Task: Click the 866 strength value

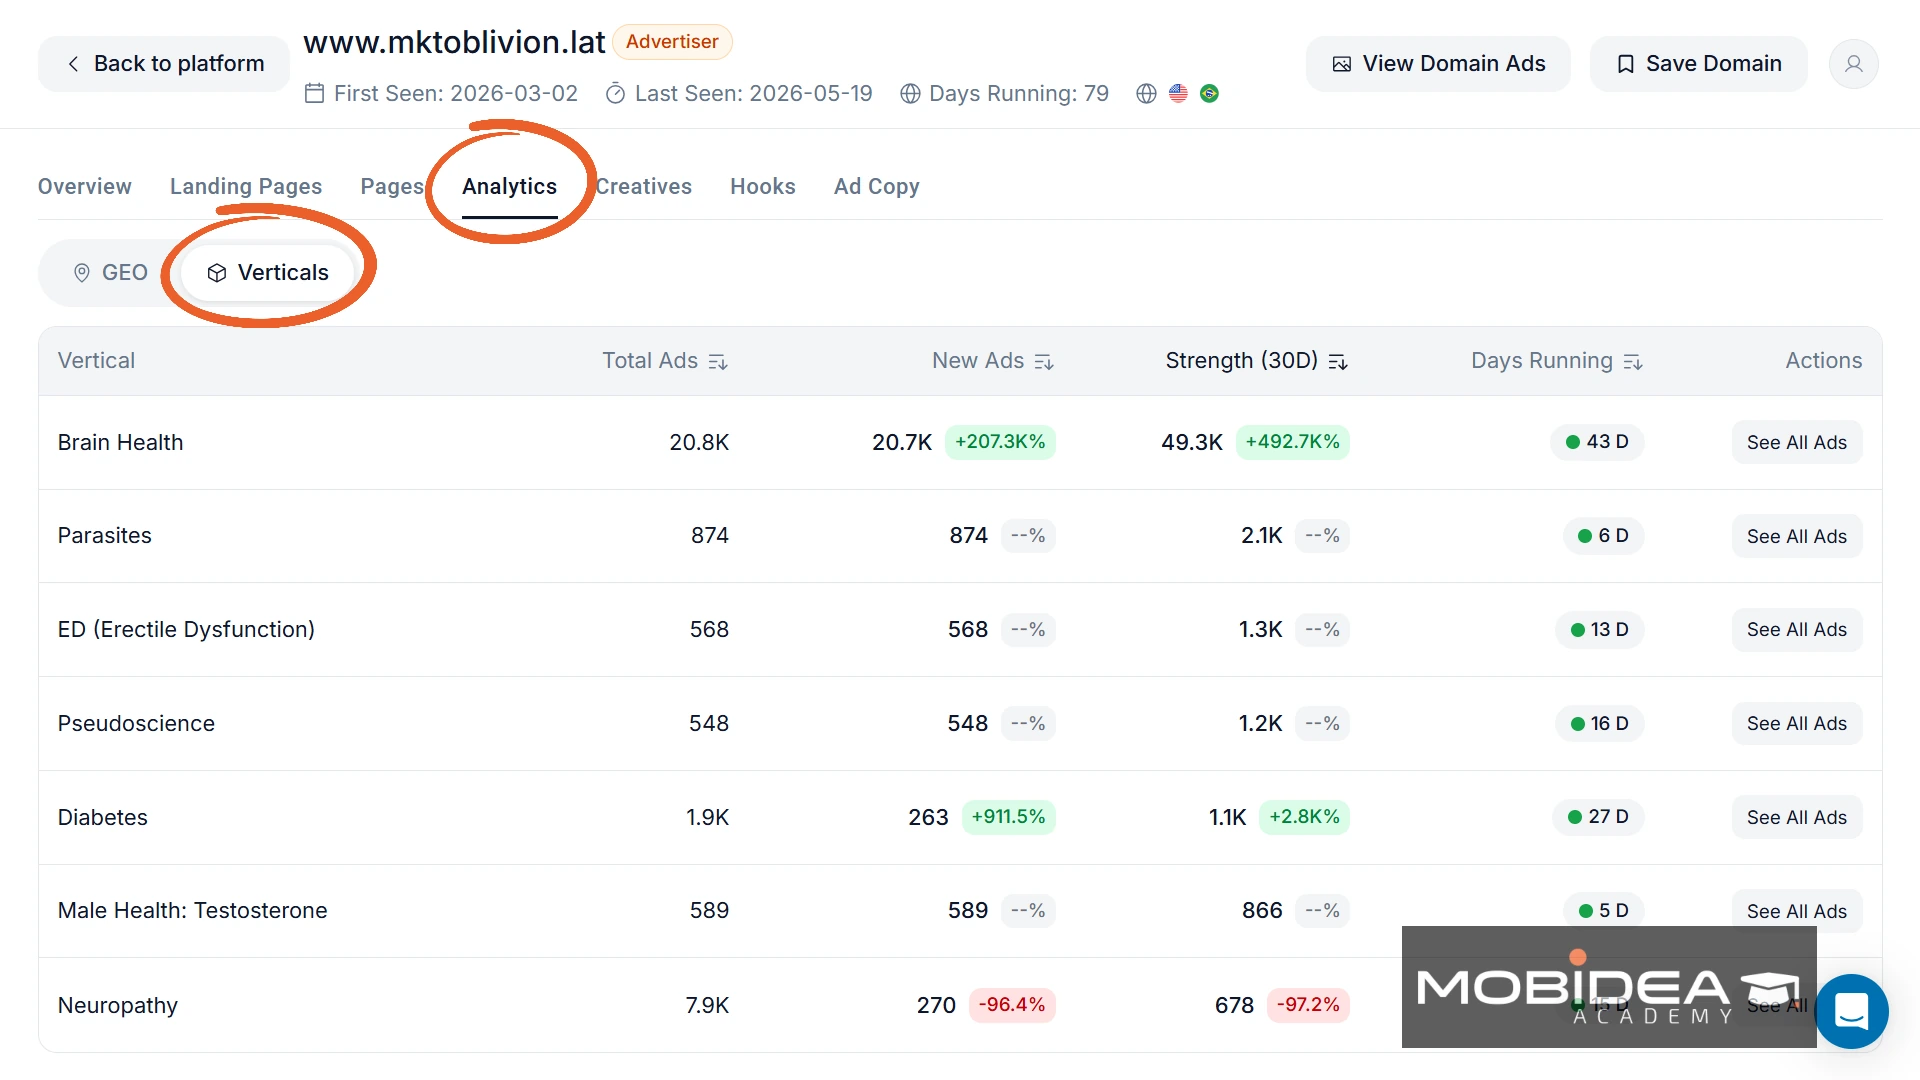Action: tap(1262, 910)
